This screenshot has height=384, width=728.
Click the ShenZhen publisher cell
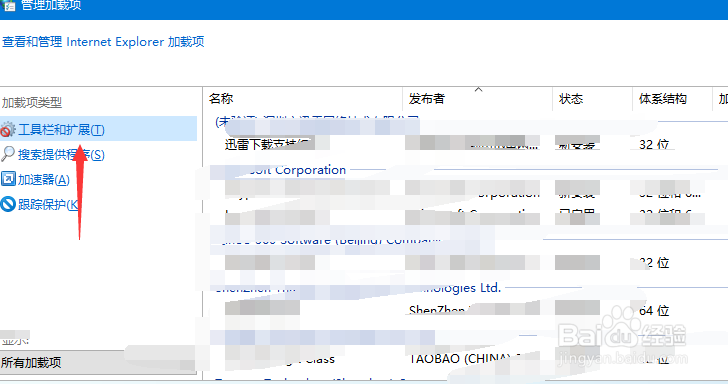[x=436, y=310]
